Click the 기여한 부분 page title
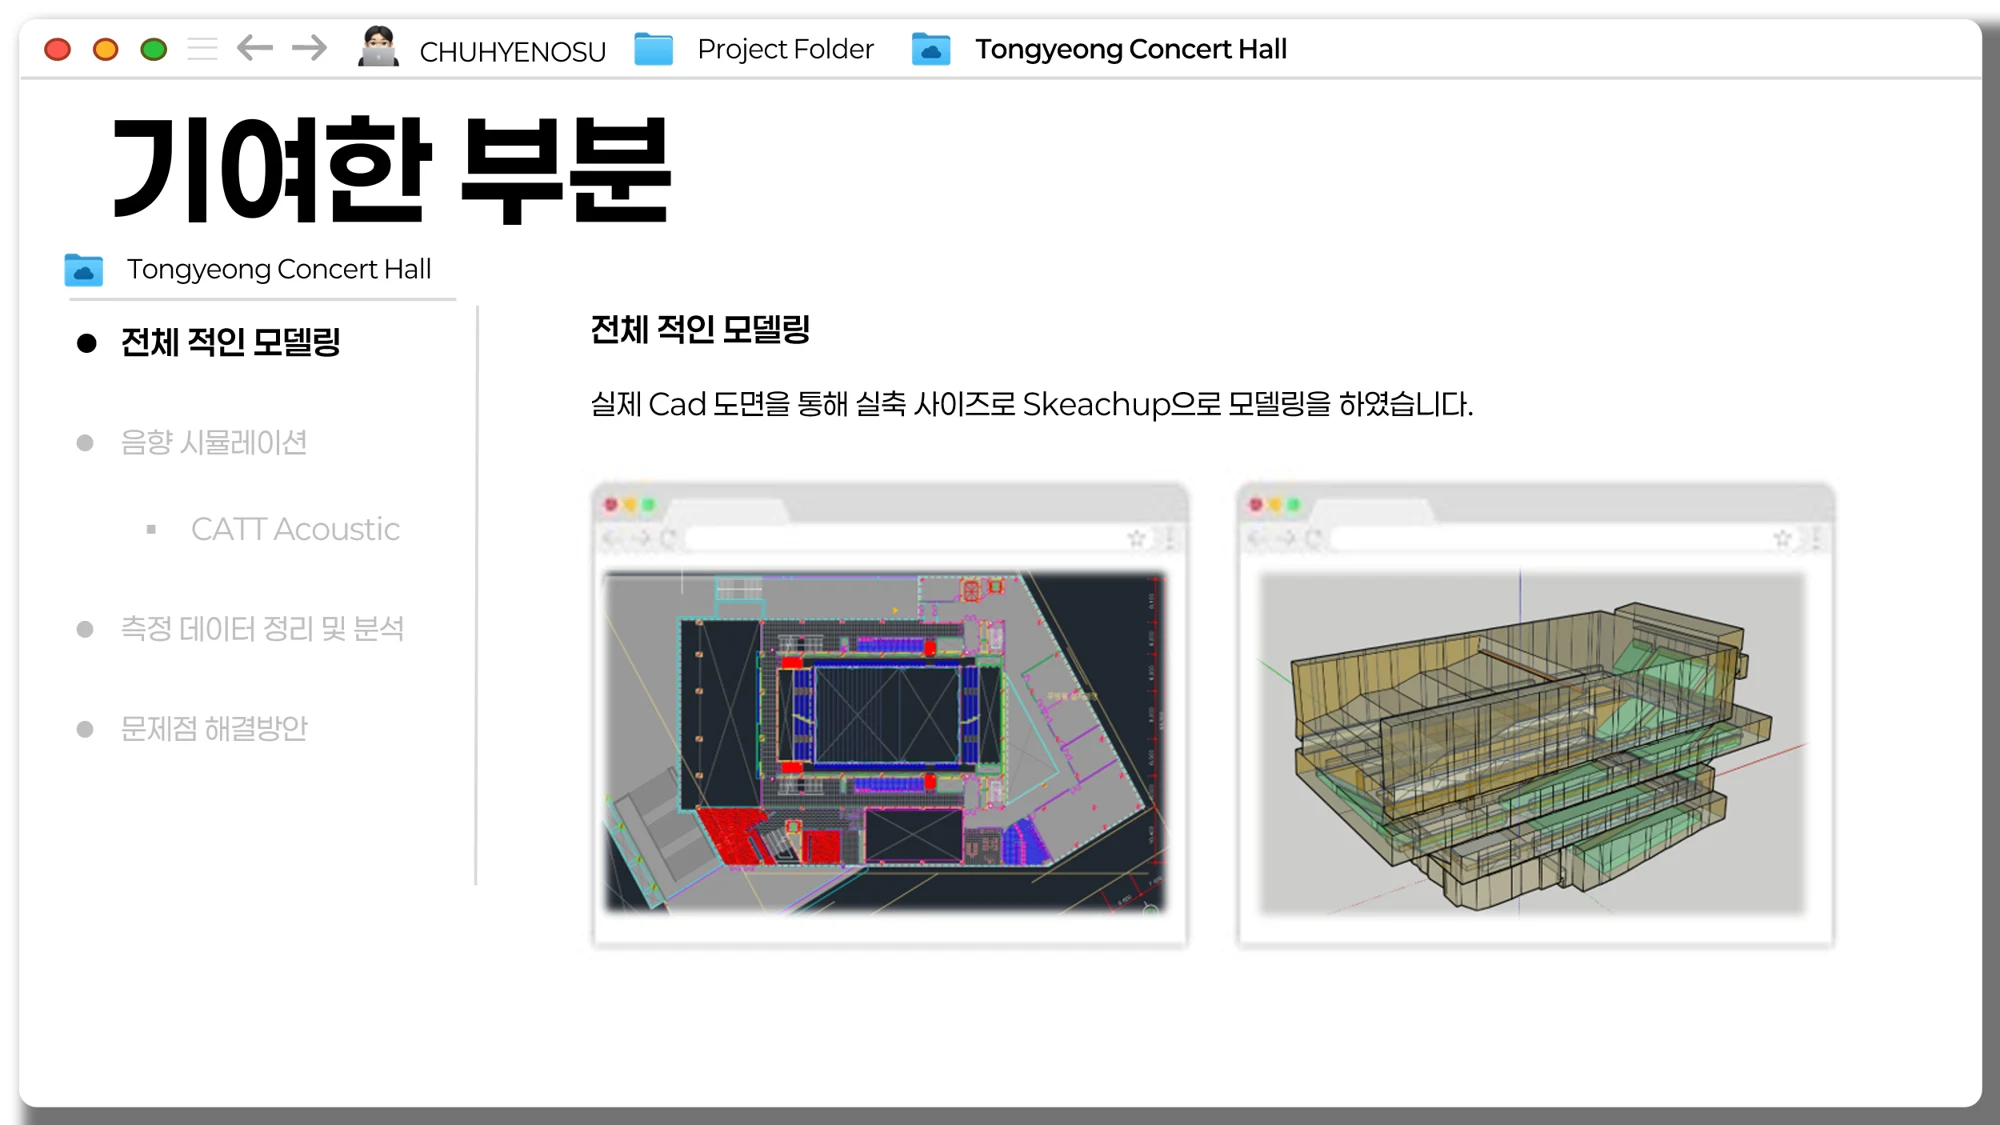The width and height of the screenshot is (2000, 1125). coord(391,168)
